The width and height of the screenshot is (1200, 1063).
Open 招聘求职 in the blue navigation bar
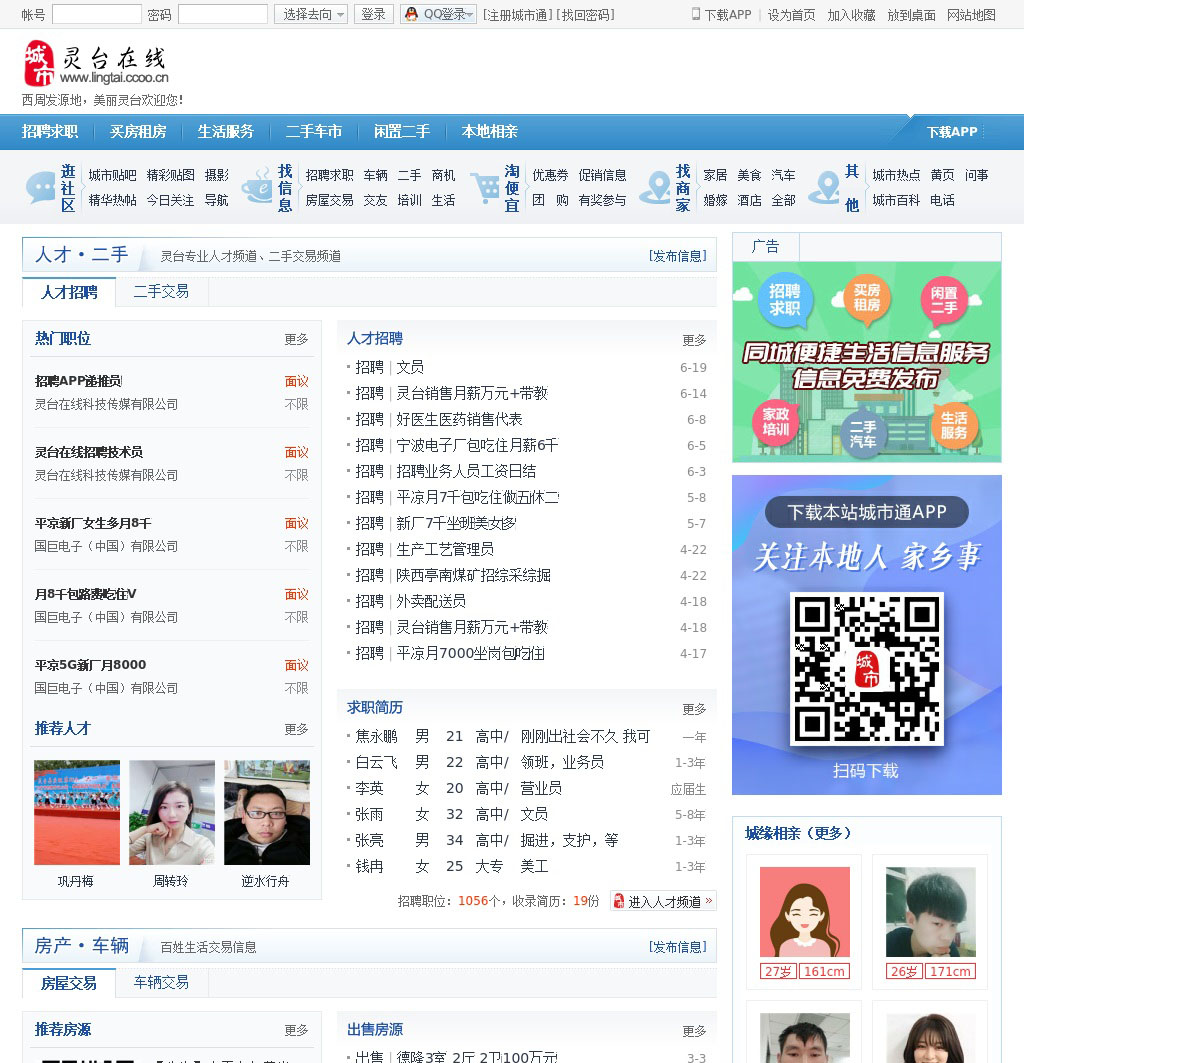coord(50,132)
